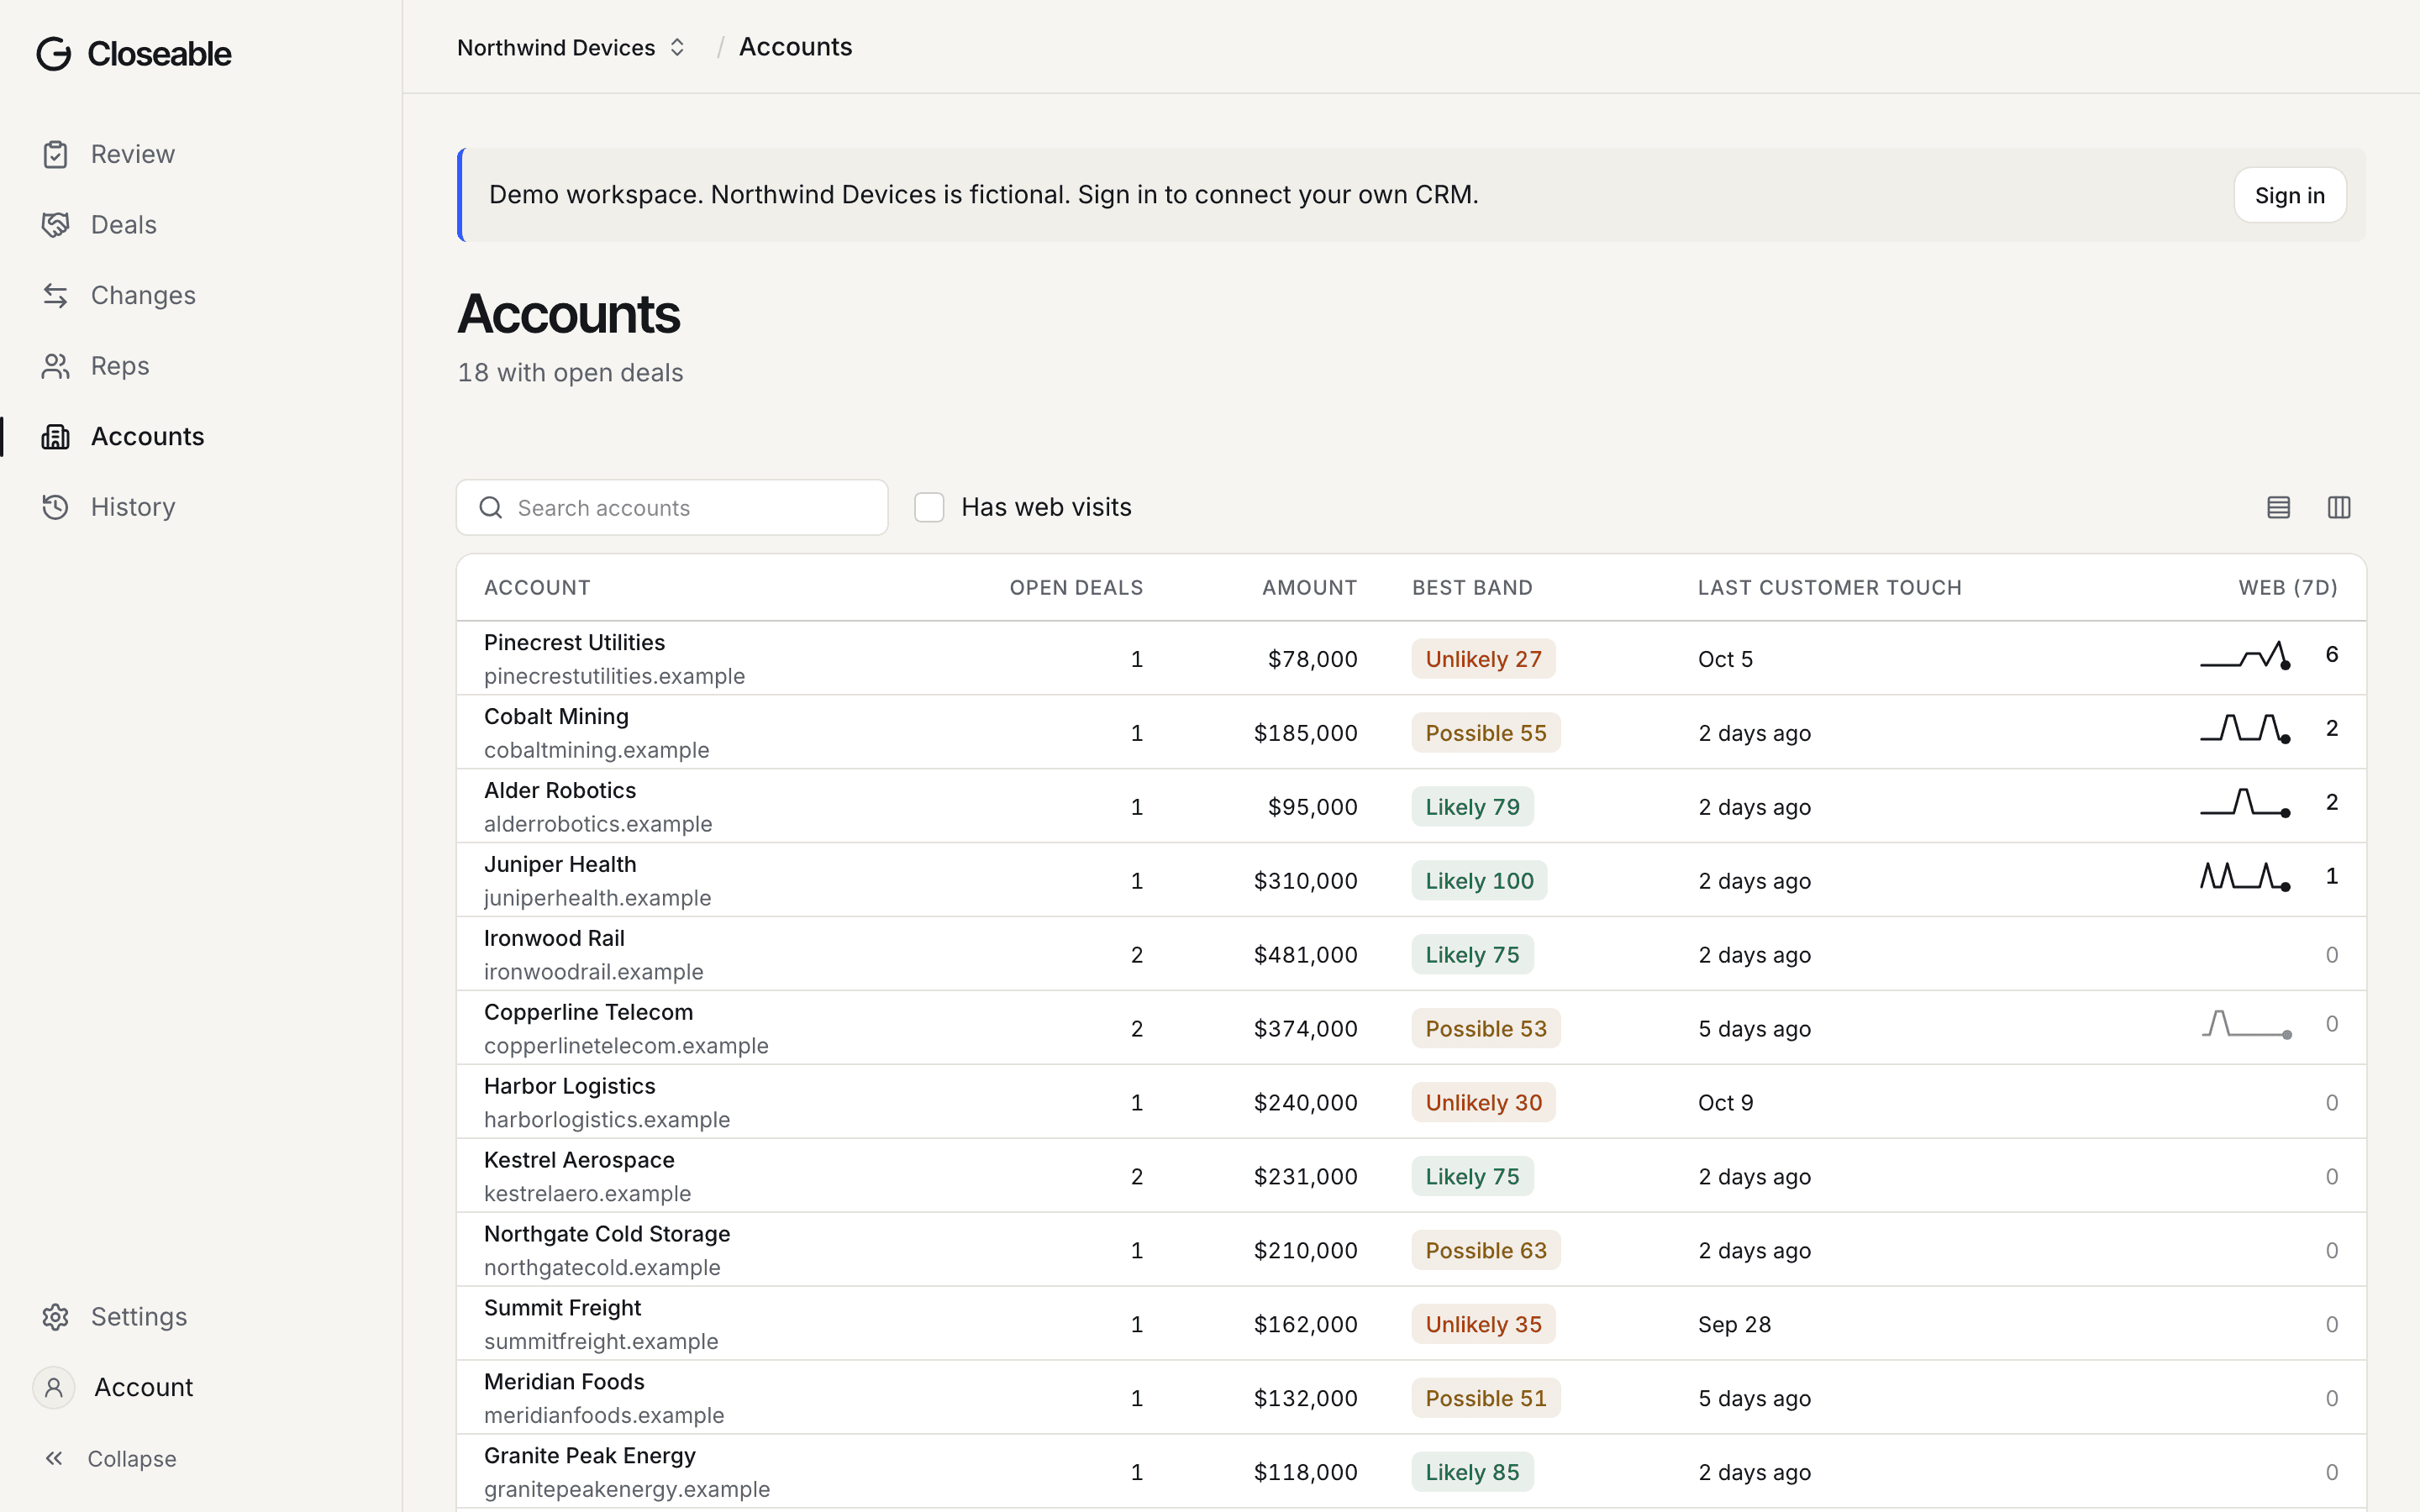Click Copperline Telecom web visits sparkline
This screenshot has height=1512, width=2420.
point(2246,1025)
